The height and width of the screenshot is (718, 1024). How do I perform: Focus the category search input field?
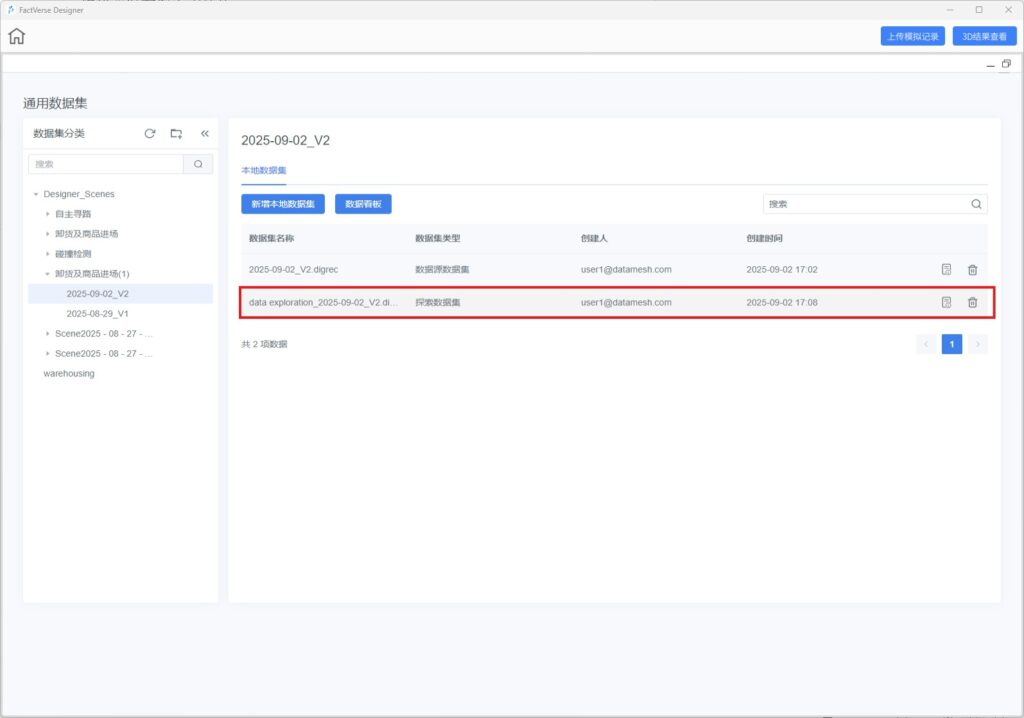[x=106, y=164]
